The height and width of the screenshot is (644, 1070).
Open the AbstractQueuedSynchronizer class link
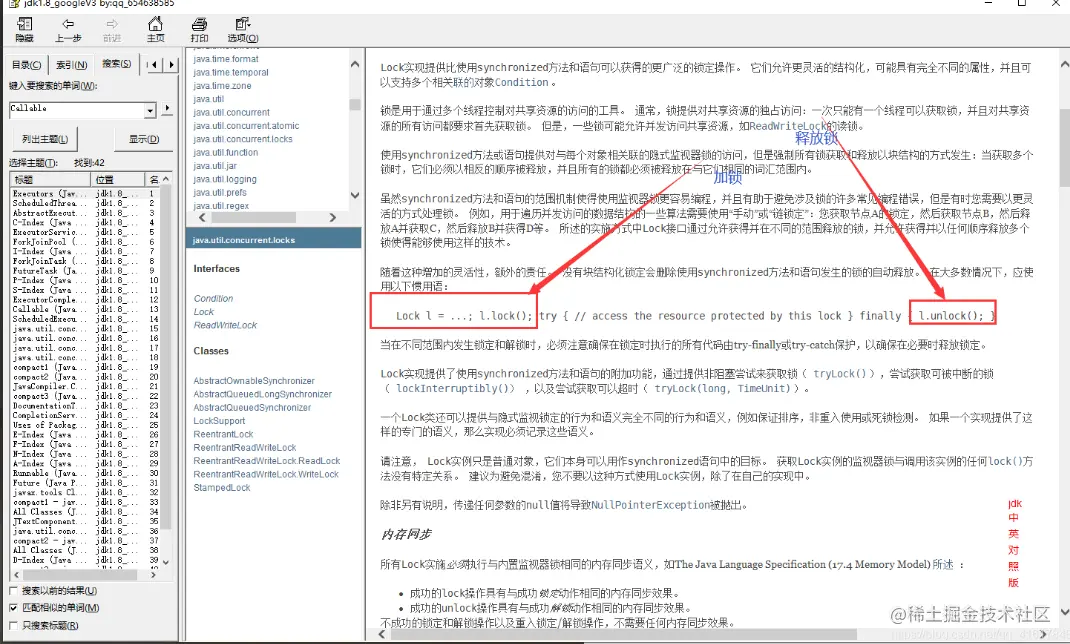[x=252, y=407]
